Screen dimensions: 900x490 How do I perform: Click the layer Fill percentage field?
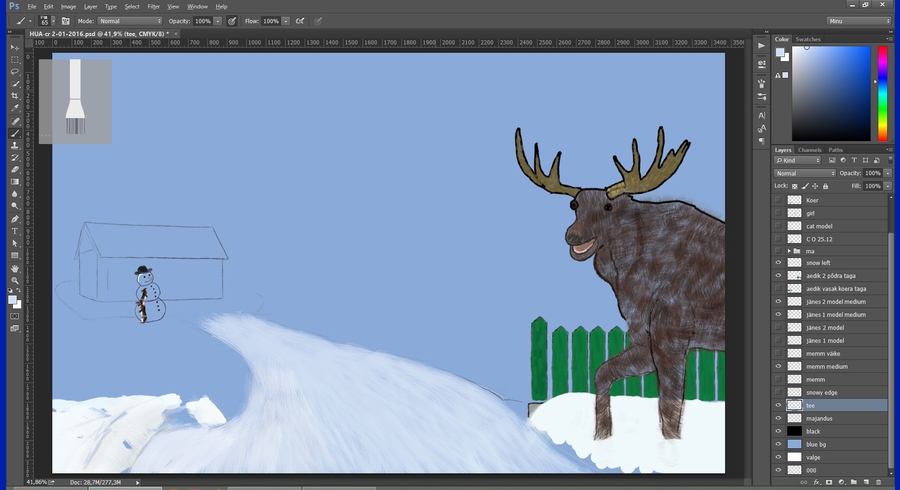point(872,186)
